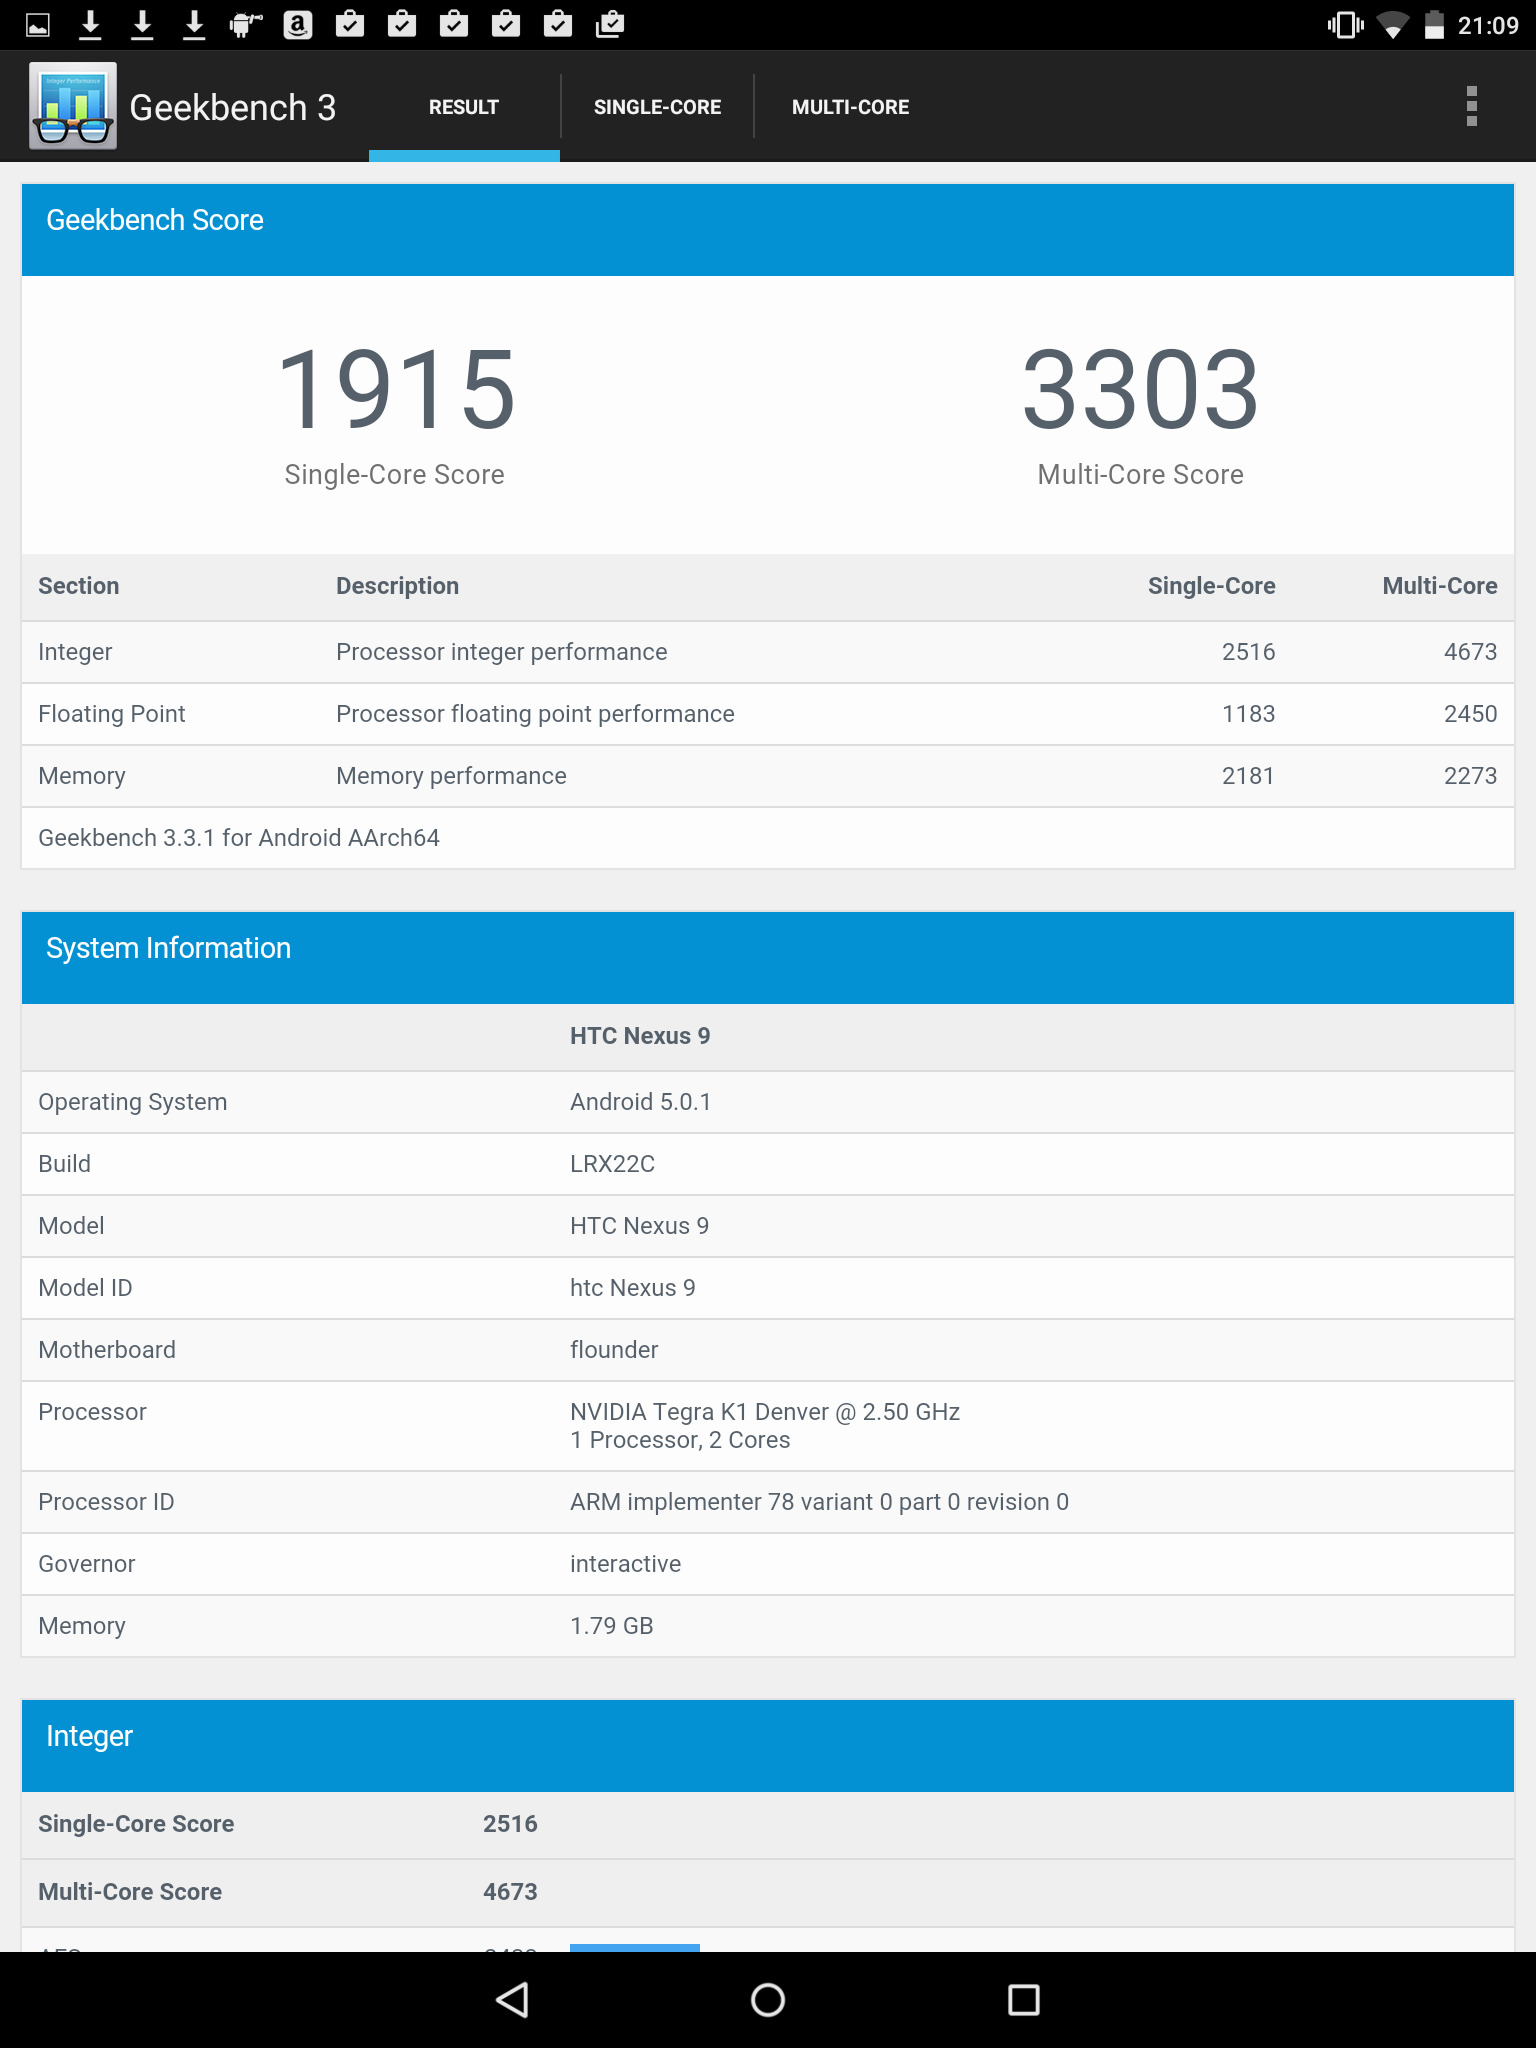This screenshot has height=2048, width=1536.
Task: Tap the Model ID label
Action: (85, 1288)
